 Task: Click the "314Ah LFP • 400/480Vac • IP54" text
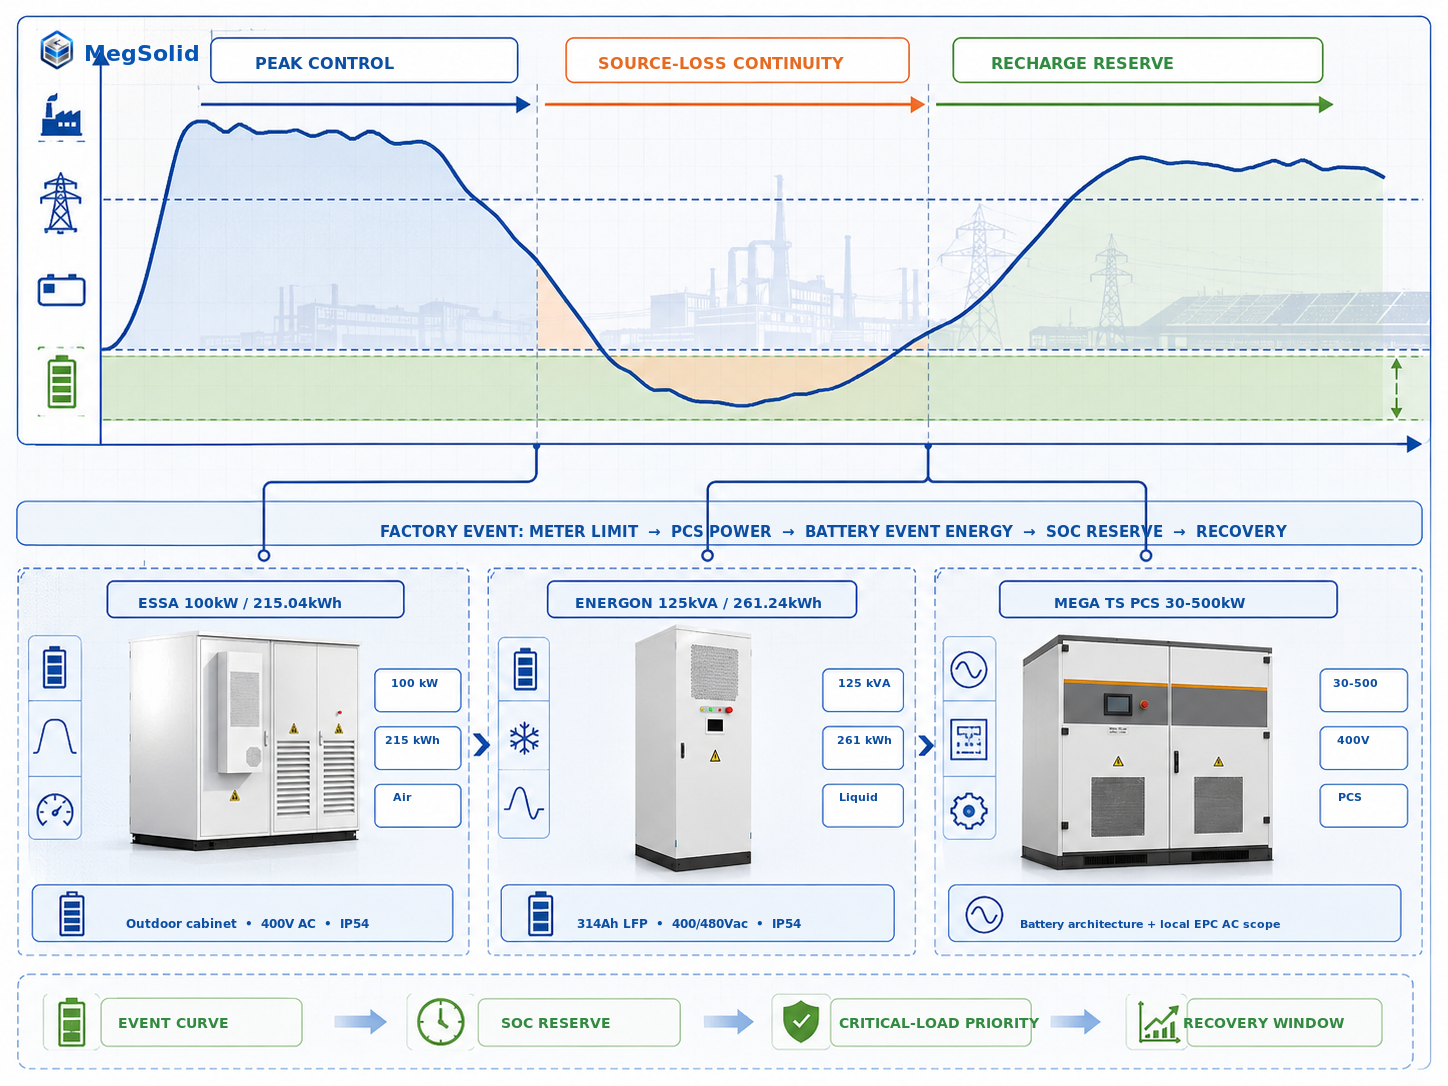(x=689, y=923)
